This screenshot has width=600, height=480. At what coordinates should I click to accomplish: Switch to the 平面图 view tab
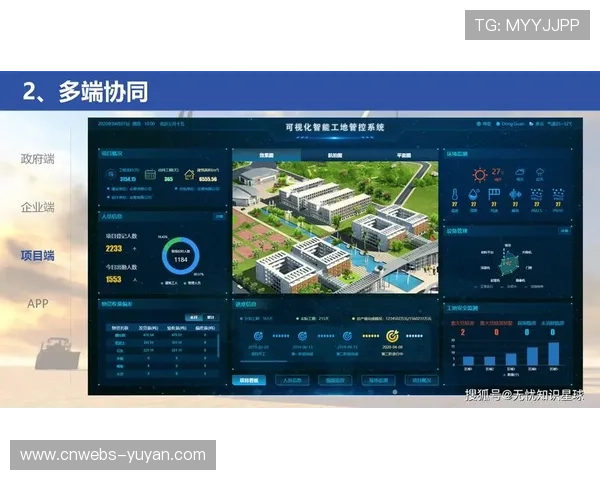[x=404, y=155]
